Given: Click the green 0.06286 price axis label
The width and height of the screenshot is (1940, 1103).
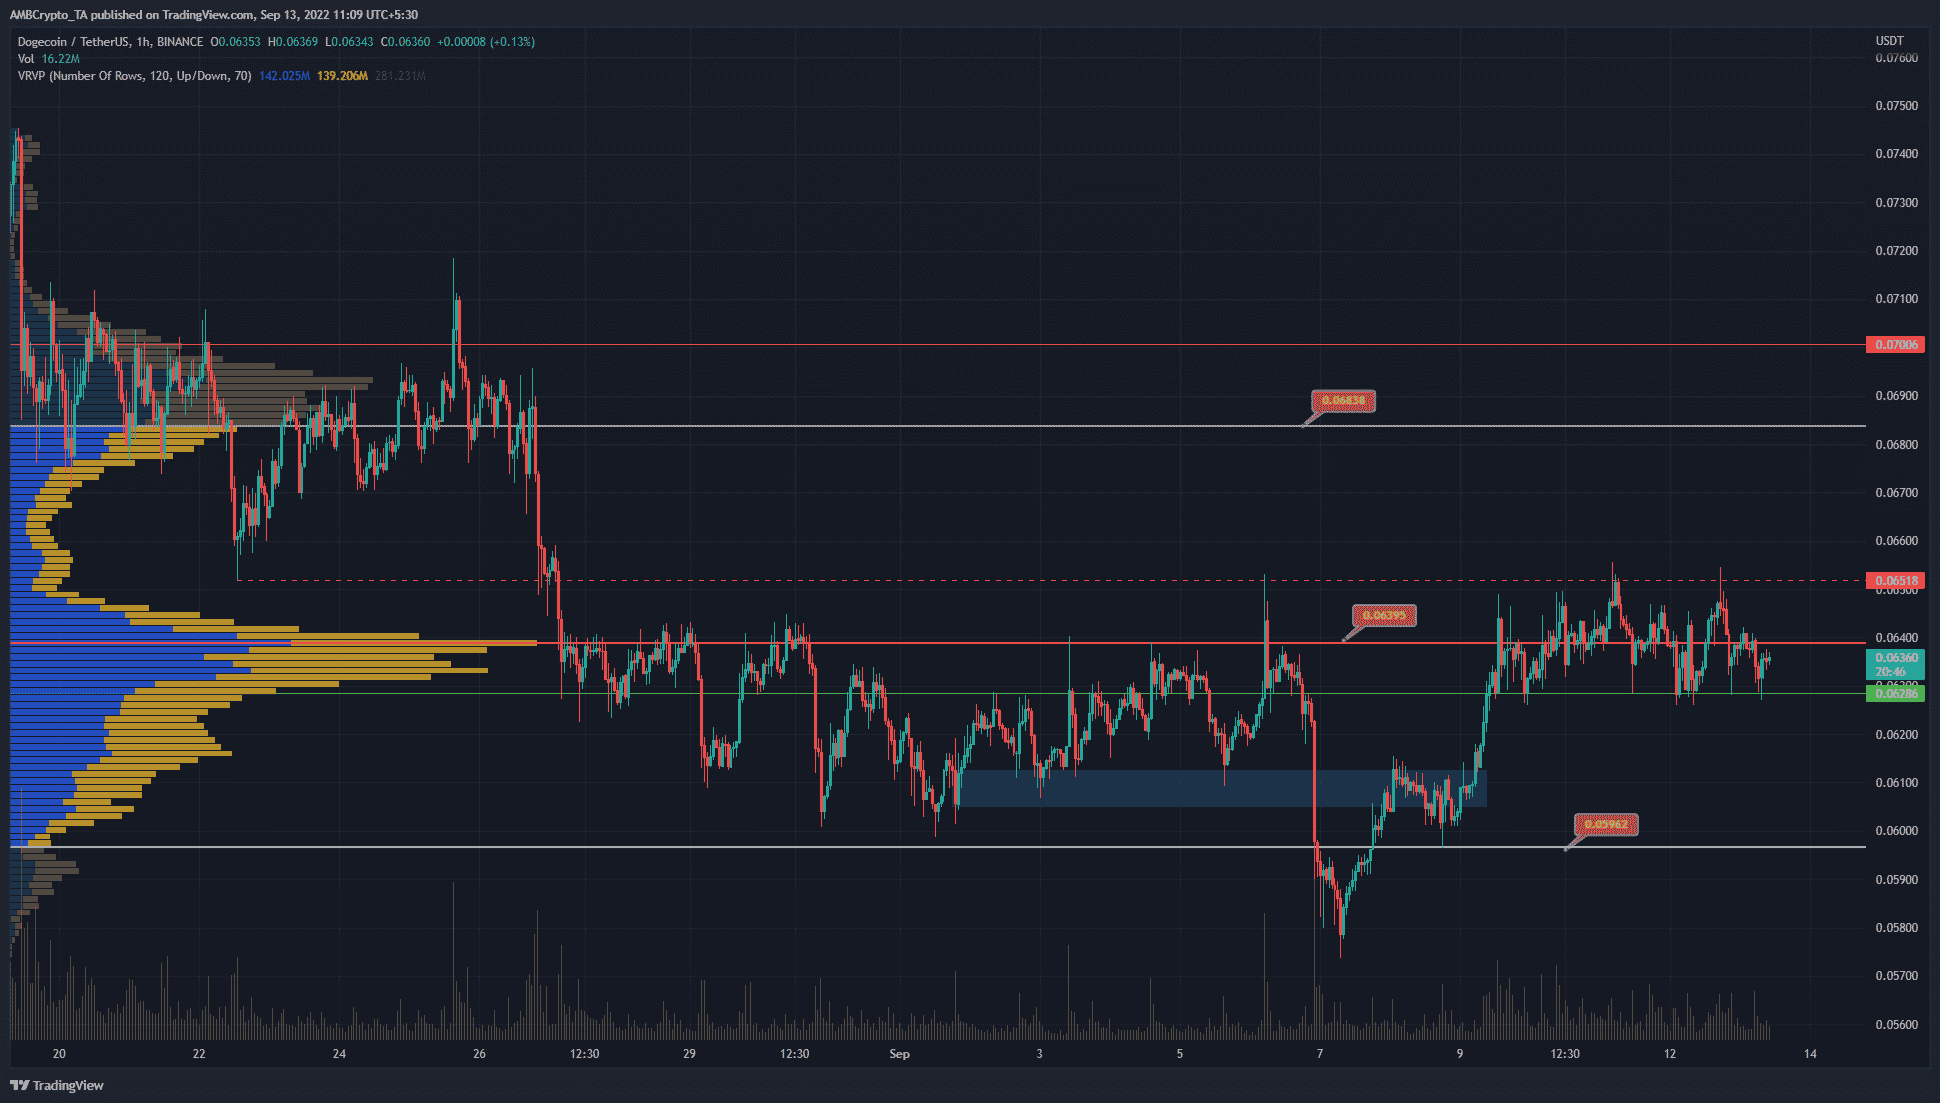Looking at the screenshot, I should pos(1895,694).
